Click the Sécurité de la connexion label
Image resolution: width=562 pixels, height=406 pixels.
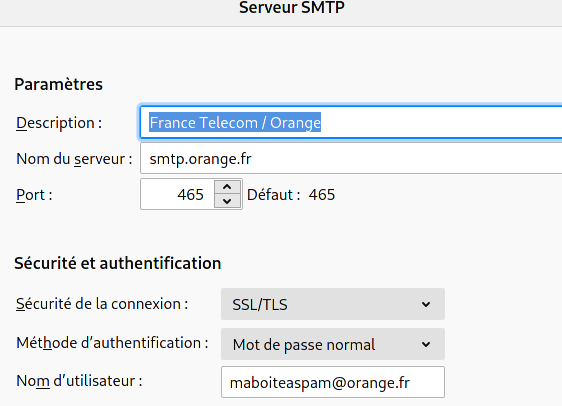click(102, 304)
